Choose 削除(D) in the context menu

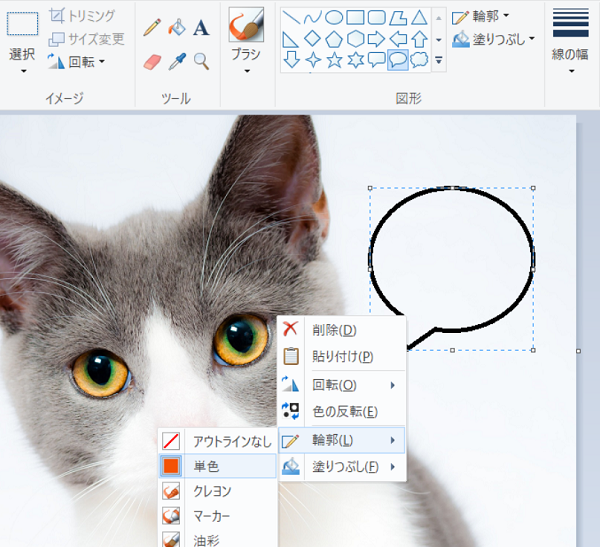click(342, 330)
